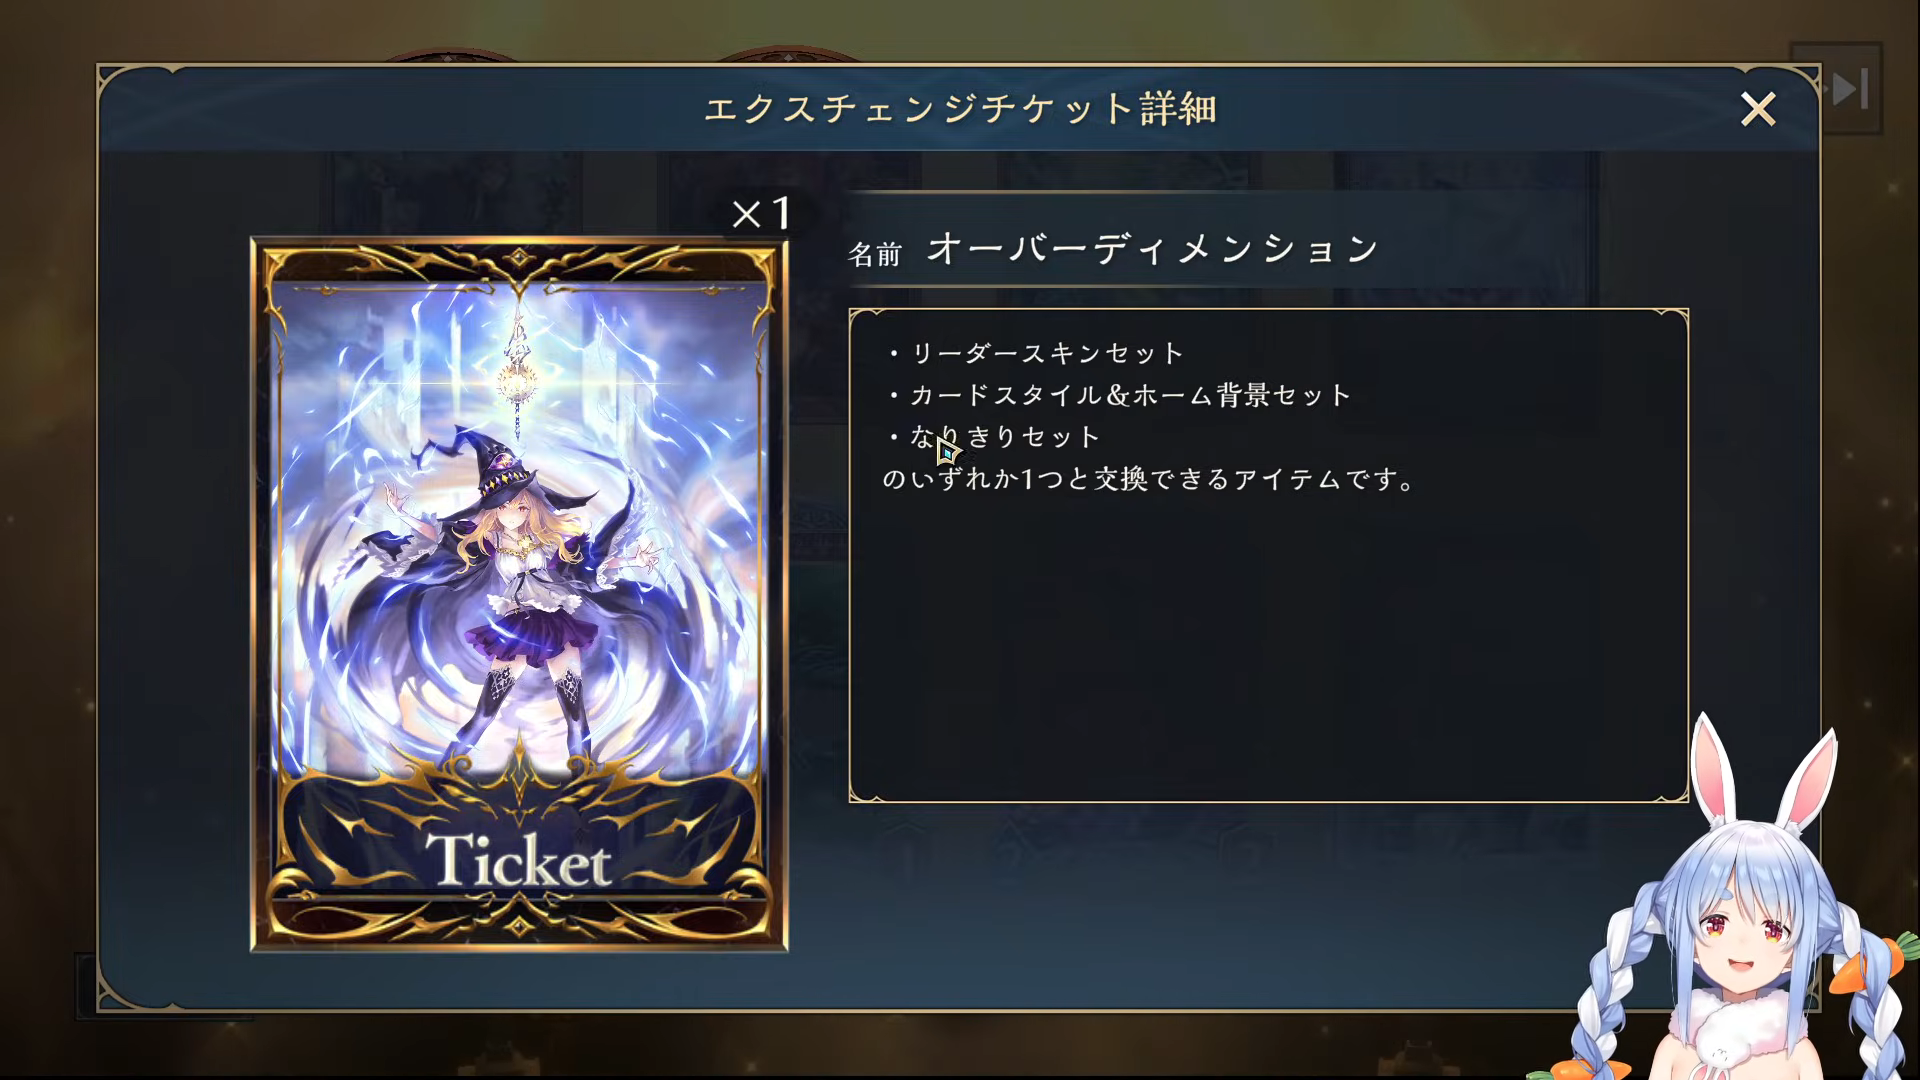Click the empty area of the description box

pos(1268,650)
